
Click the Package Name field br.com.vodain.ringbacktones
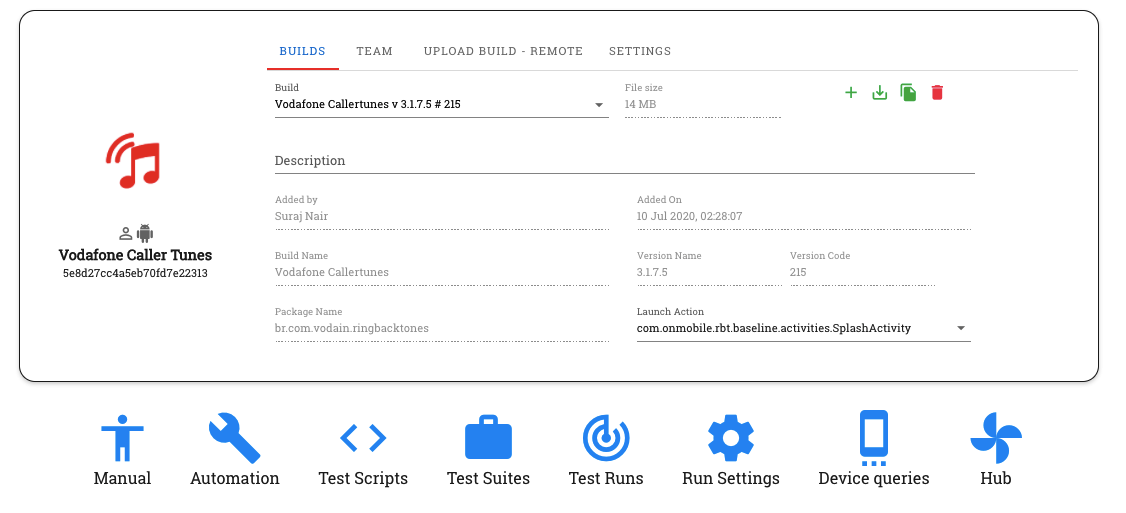coord(442,328)
